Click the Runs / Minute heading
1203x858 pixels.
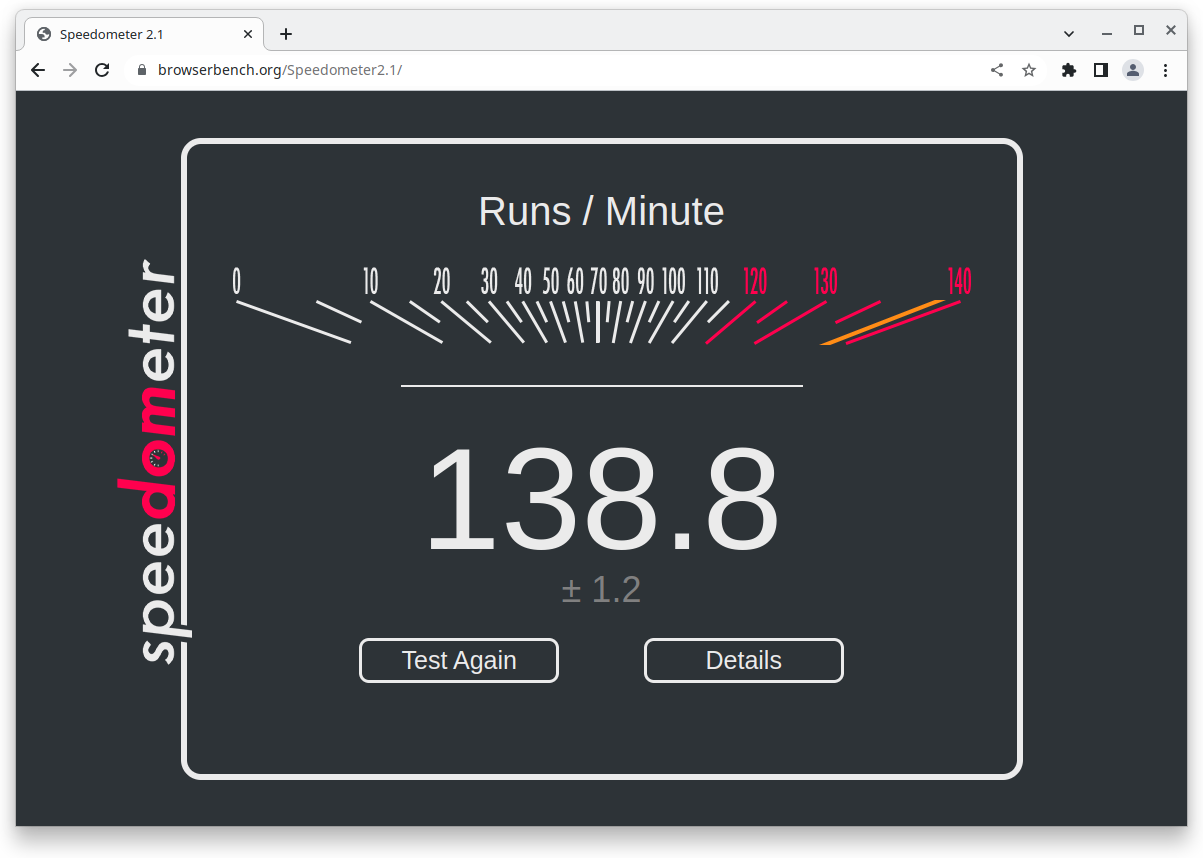601,211
